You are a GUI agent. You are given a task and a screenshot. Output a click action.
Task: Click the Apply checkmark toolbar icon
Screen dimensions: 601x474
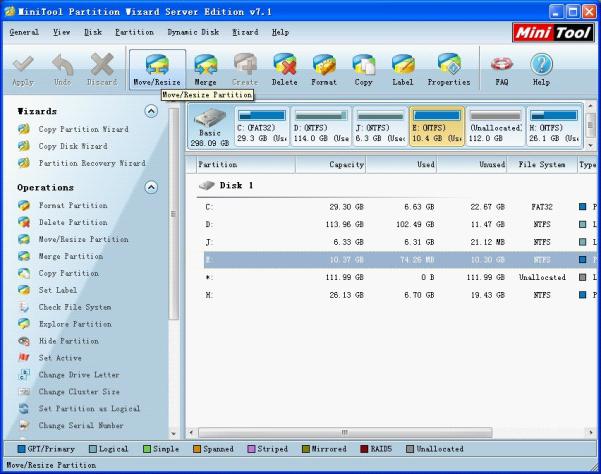click(23, 70)
